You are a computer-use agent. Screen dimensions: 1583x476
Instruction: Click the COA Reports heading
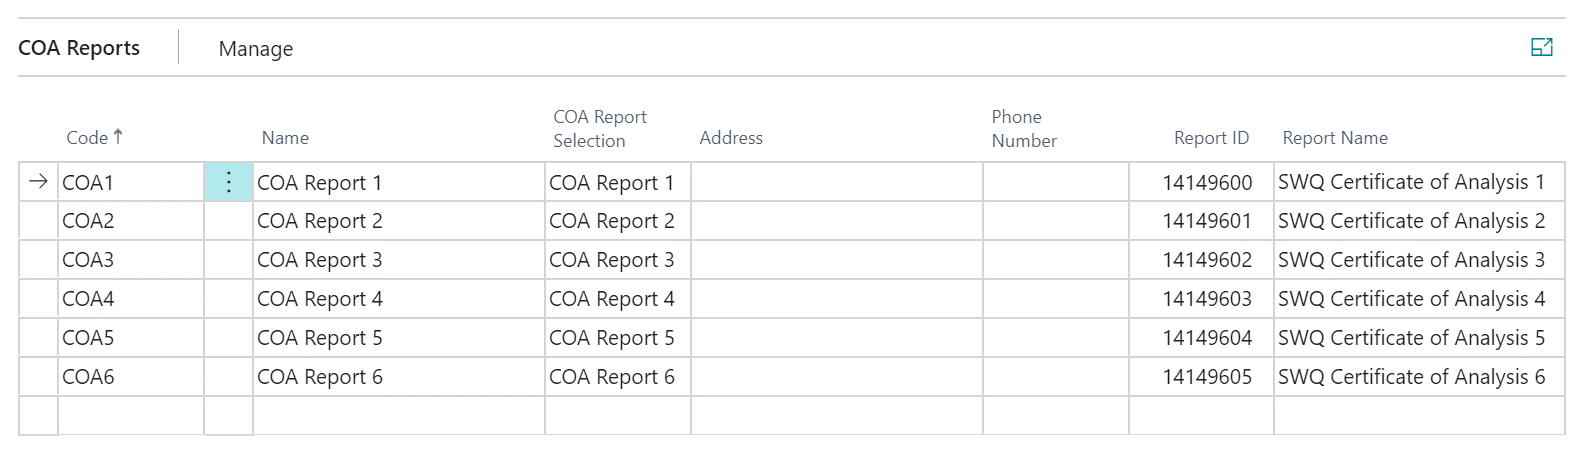click(79, 48)
